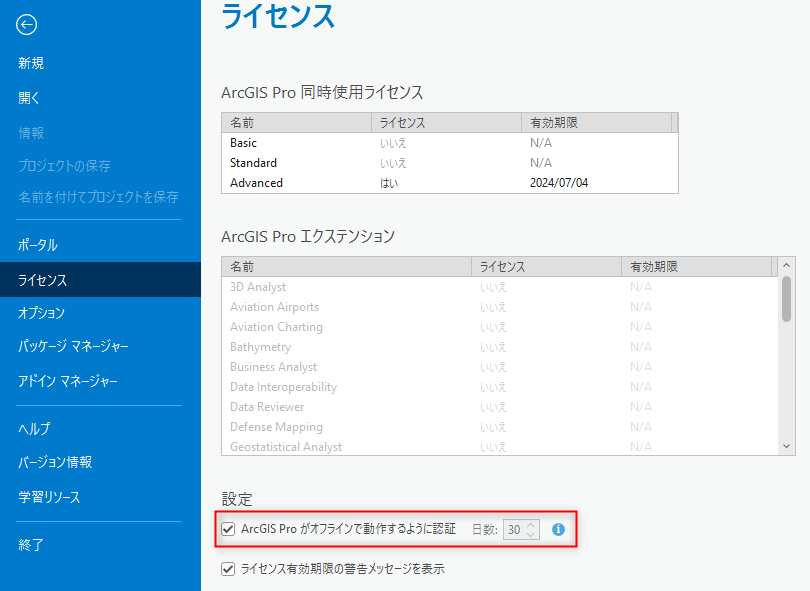Click the Data Reviewer extension row
The width and height of the screenshot is (810, 591).
pyautogui.click(x=500, y=407)
